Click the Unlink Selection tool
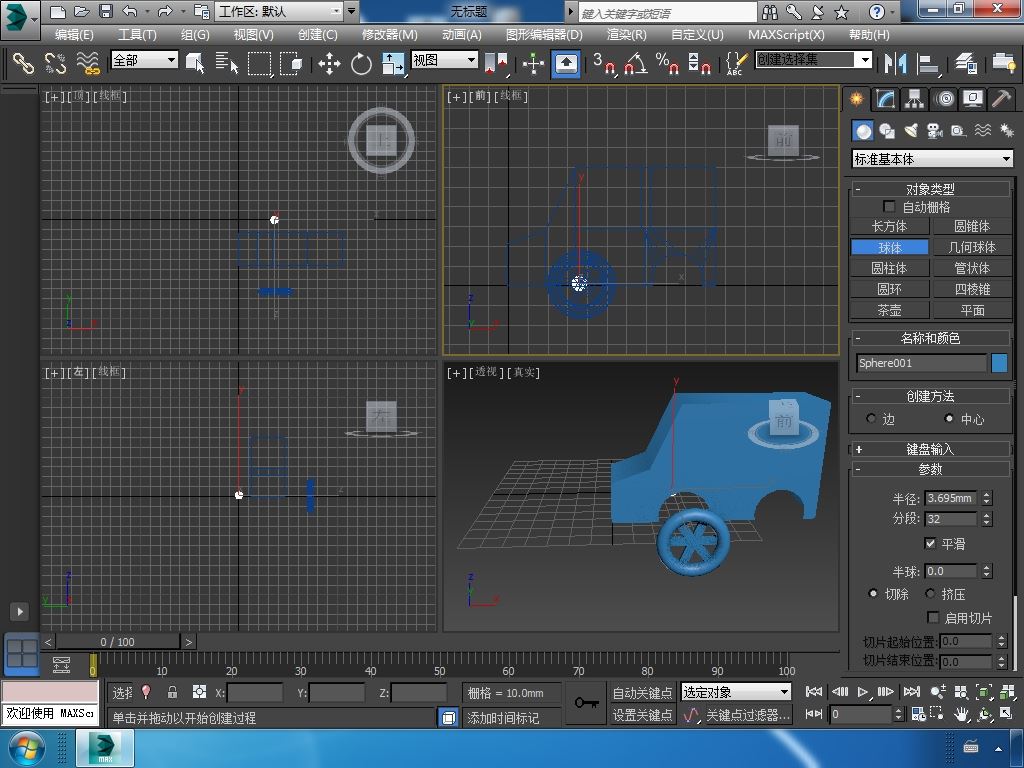 (55, 63)
